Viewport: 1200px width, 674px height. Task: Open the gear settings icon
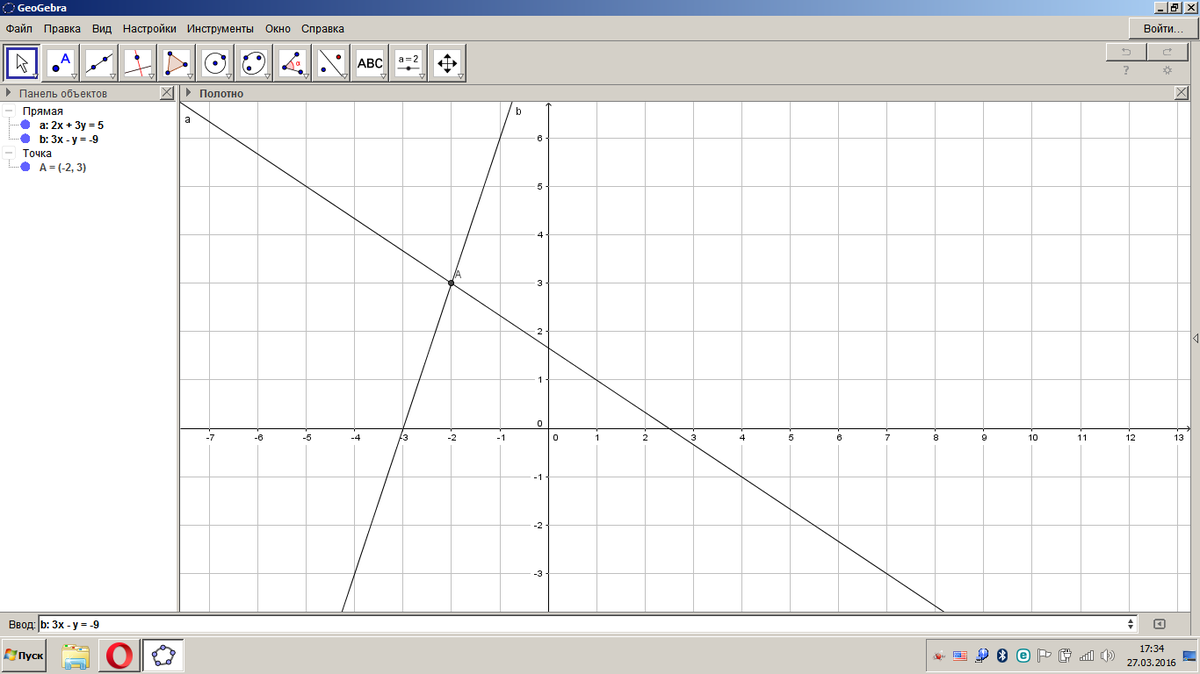1167,71
